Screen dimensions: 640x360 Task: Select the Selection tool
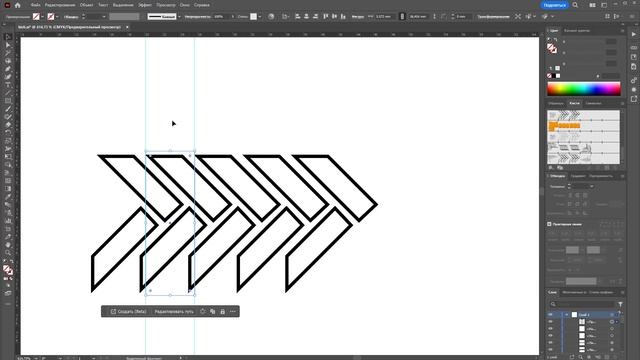tap(8, 37)
